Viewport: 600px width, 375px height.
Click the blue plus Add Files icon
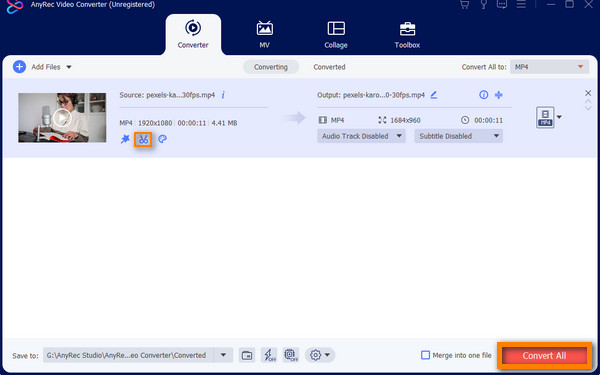click(19, 67)
